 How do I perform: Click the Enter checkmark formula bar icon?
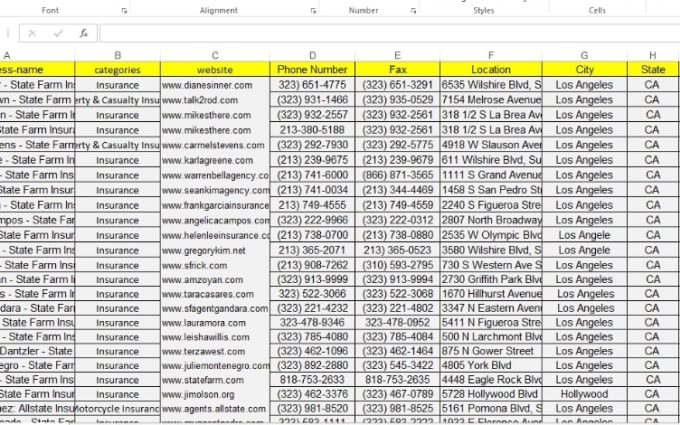pyautogui.click(x=58, y=33)
